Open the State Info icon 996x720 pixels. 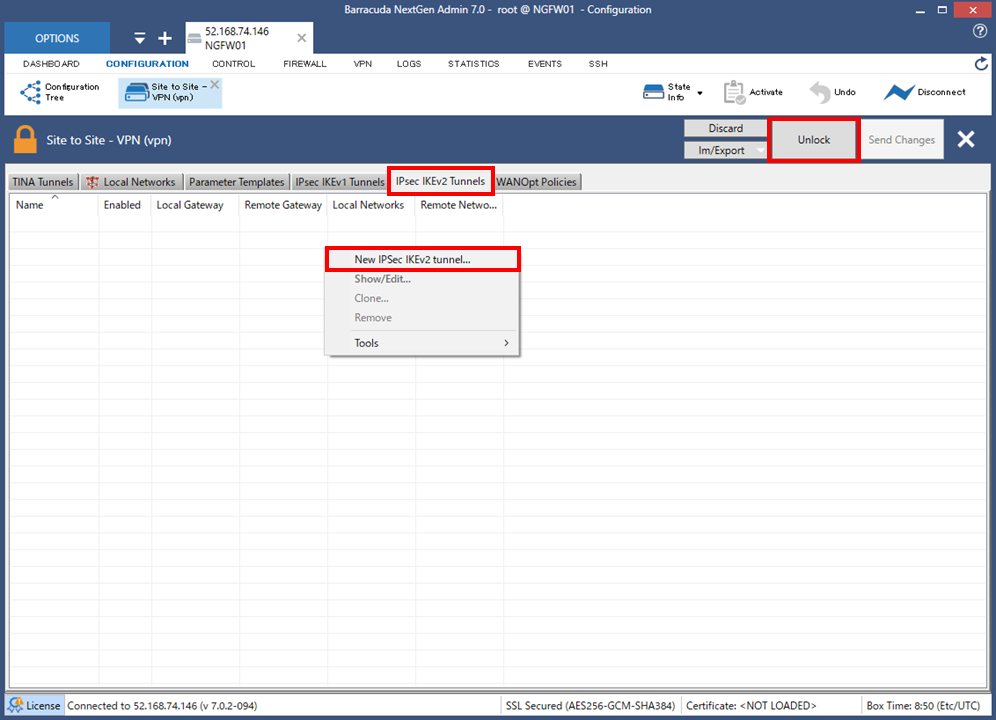pyautogui.click(x=654, y=92)
